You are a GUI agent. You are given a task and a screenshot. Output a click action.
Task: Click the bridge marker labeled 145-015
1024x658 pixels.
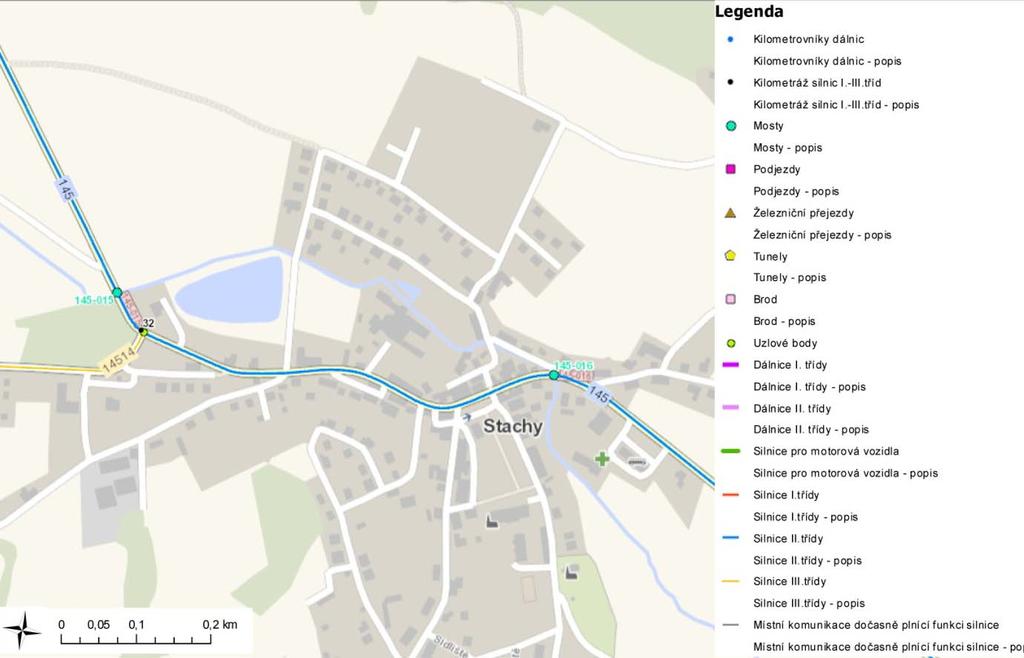[117, 293]
